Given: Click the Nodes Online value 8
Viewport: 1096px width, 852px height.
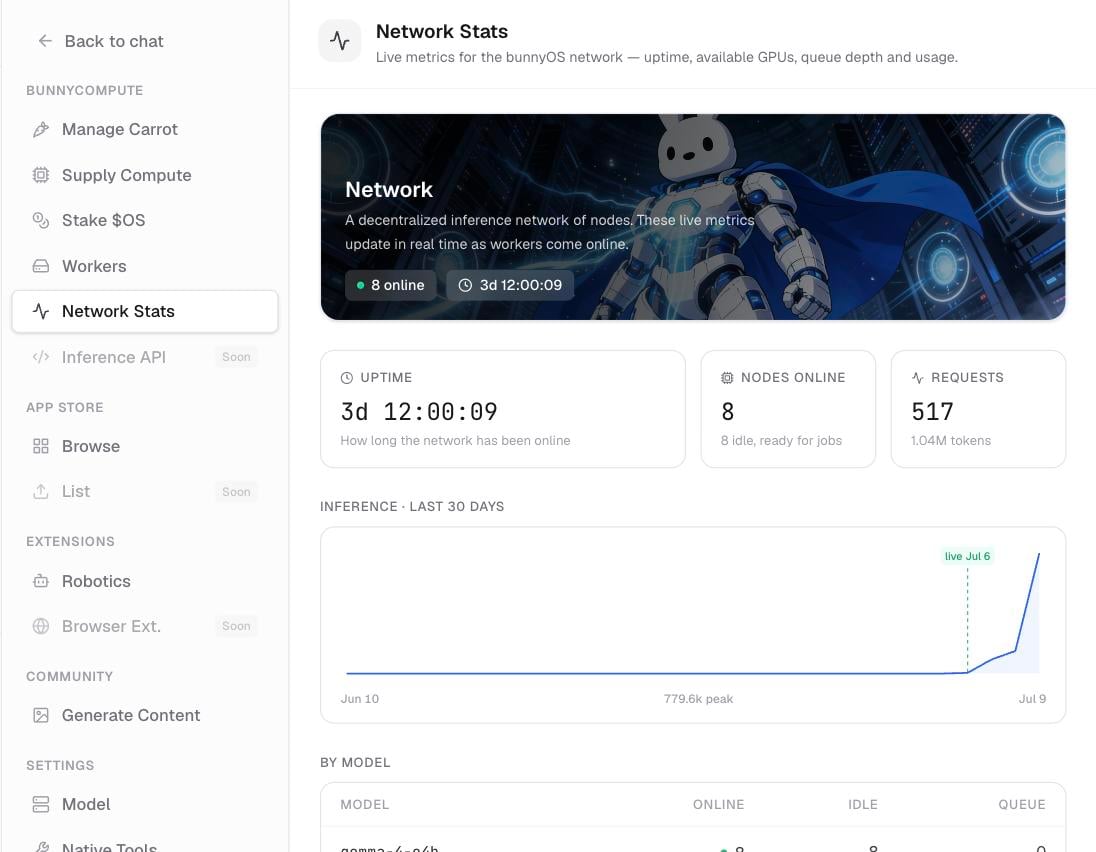Looking at the screenshot, I should click(x=728, y=412).
